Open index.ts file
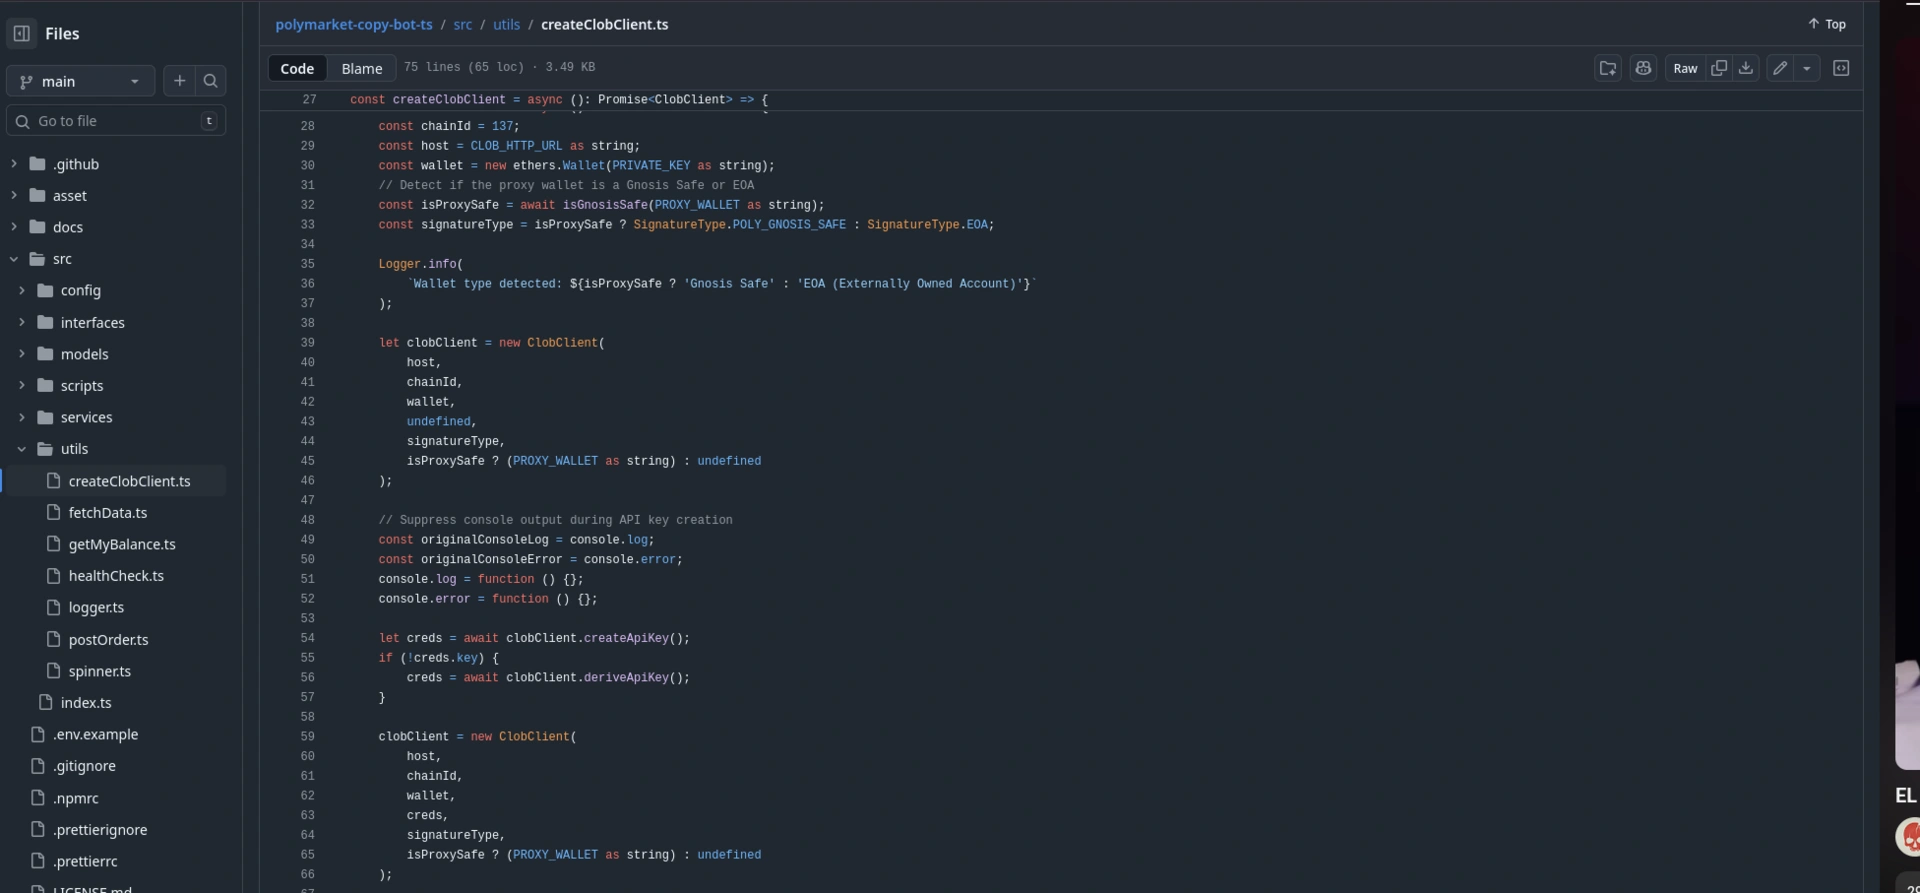Screen dimensions: 1920x893 click(86, 702)
